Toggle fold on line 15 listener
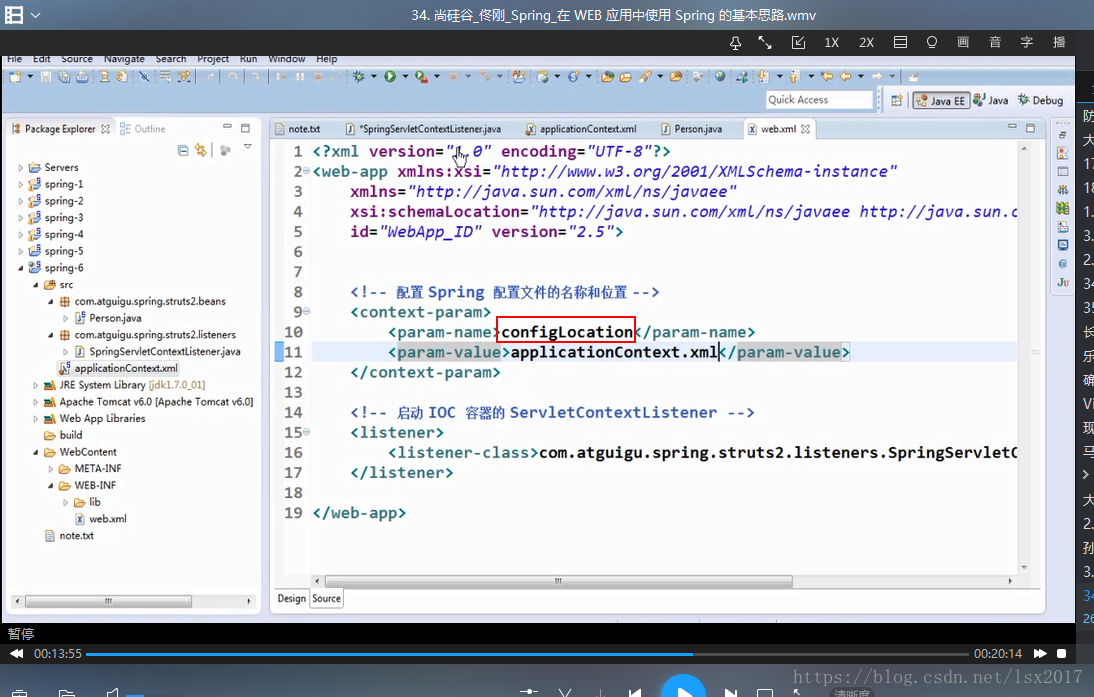The height and width of the screenshot is (697, 1094). pos(306,433)
